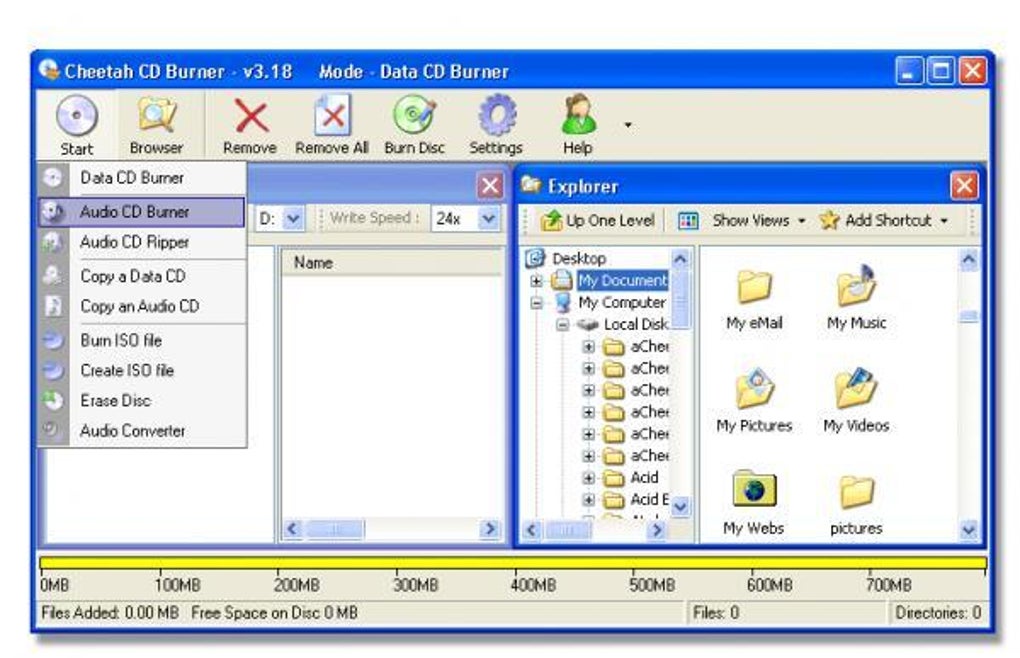Click file list horizontal scroll left arrow

(292, 529)
